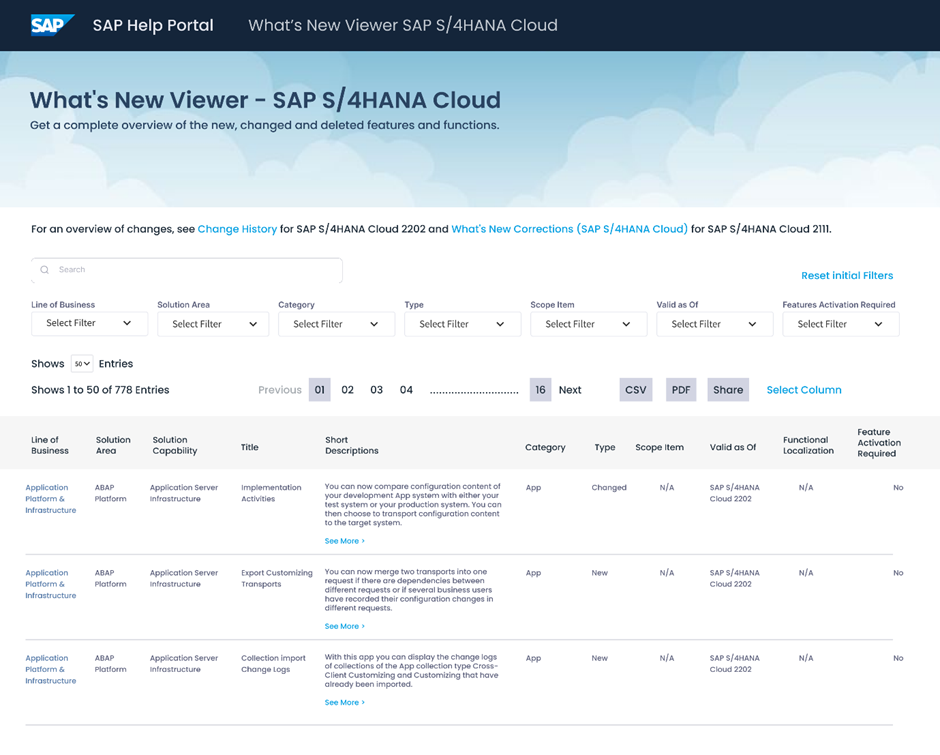Expand the Category filter dropdown

pos(336,324)
